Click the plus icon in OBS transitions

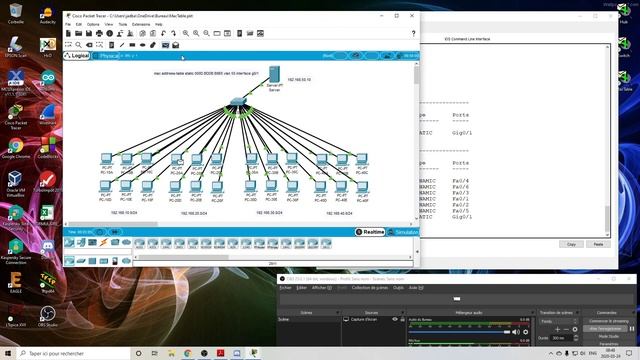(557, 329)
